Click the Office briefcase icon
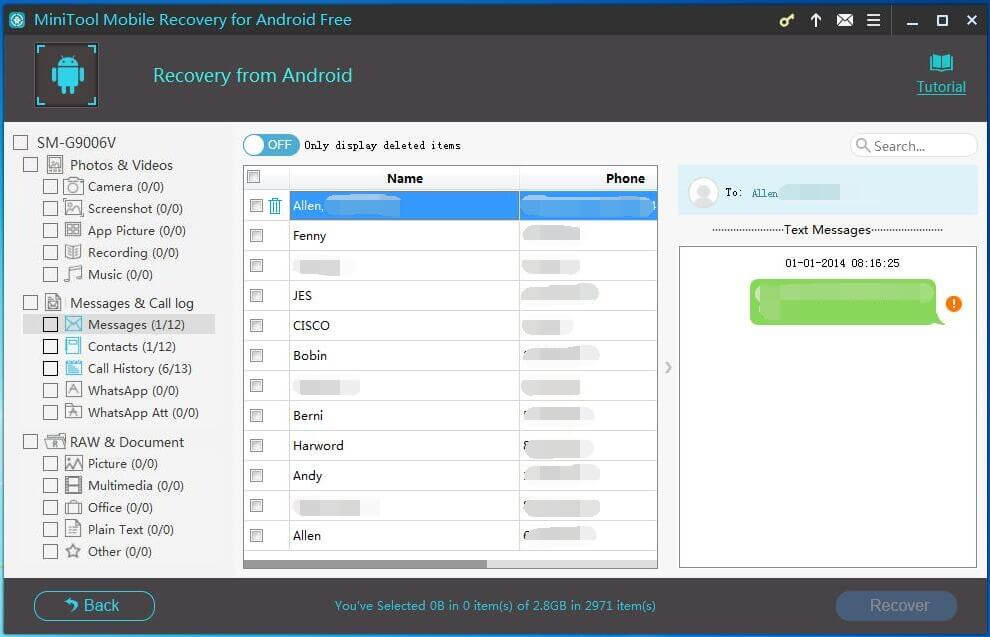This screenshot has width=990, height=637. [x=73, y=507]
